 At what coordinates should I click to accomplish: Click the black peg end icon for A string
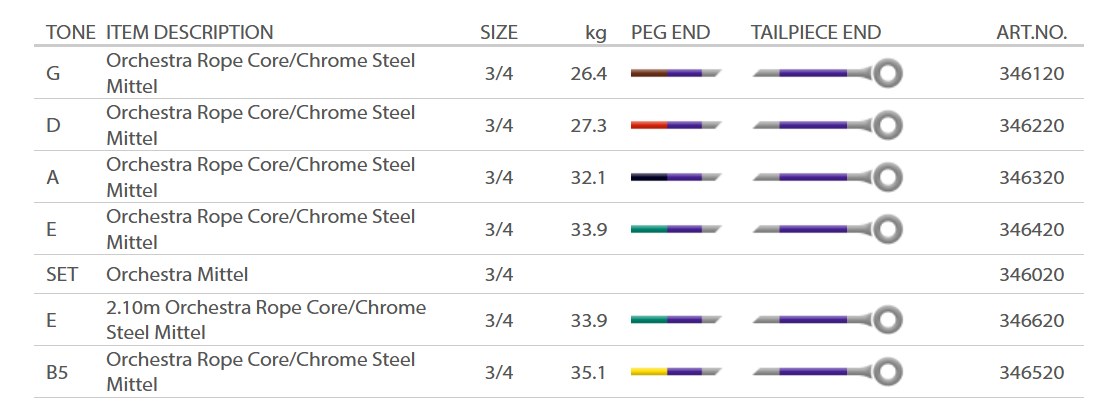pyautogui.click(x=675, y=177)
